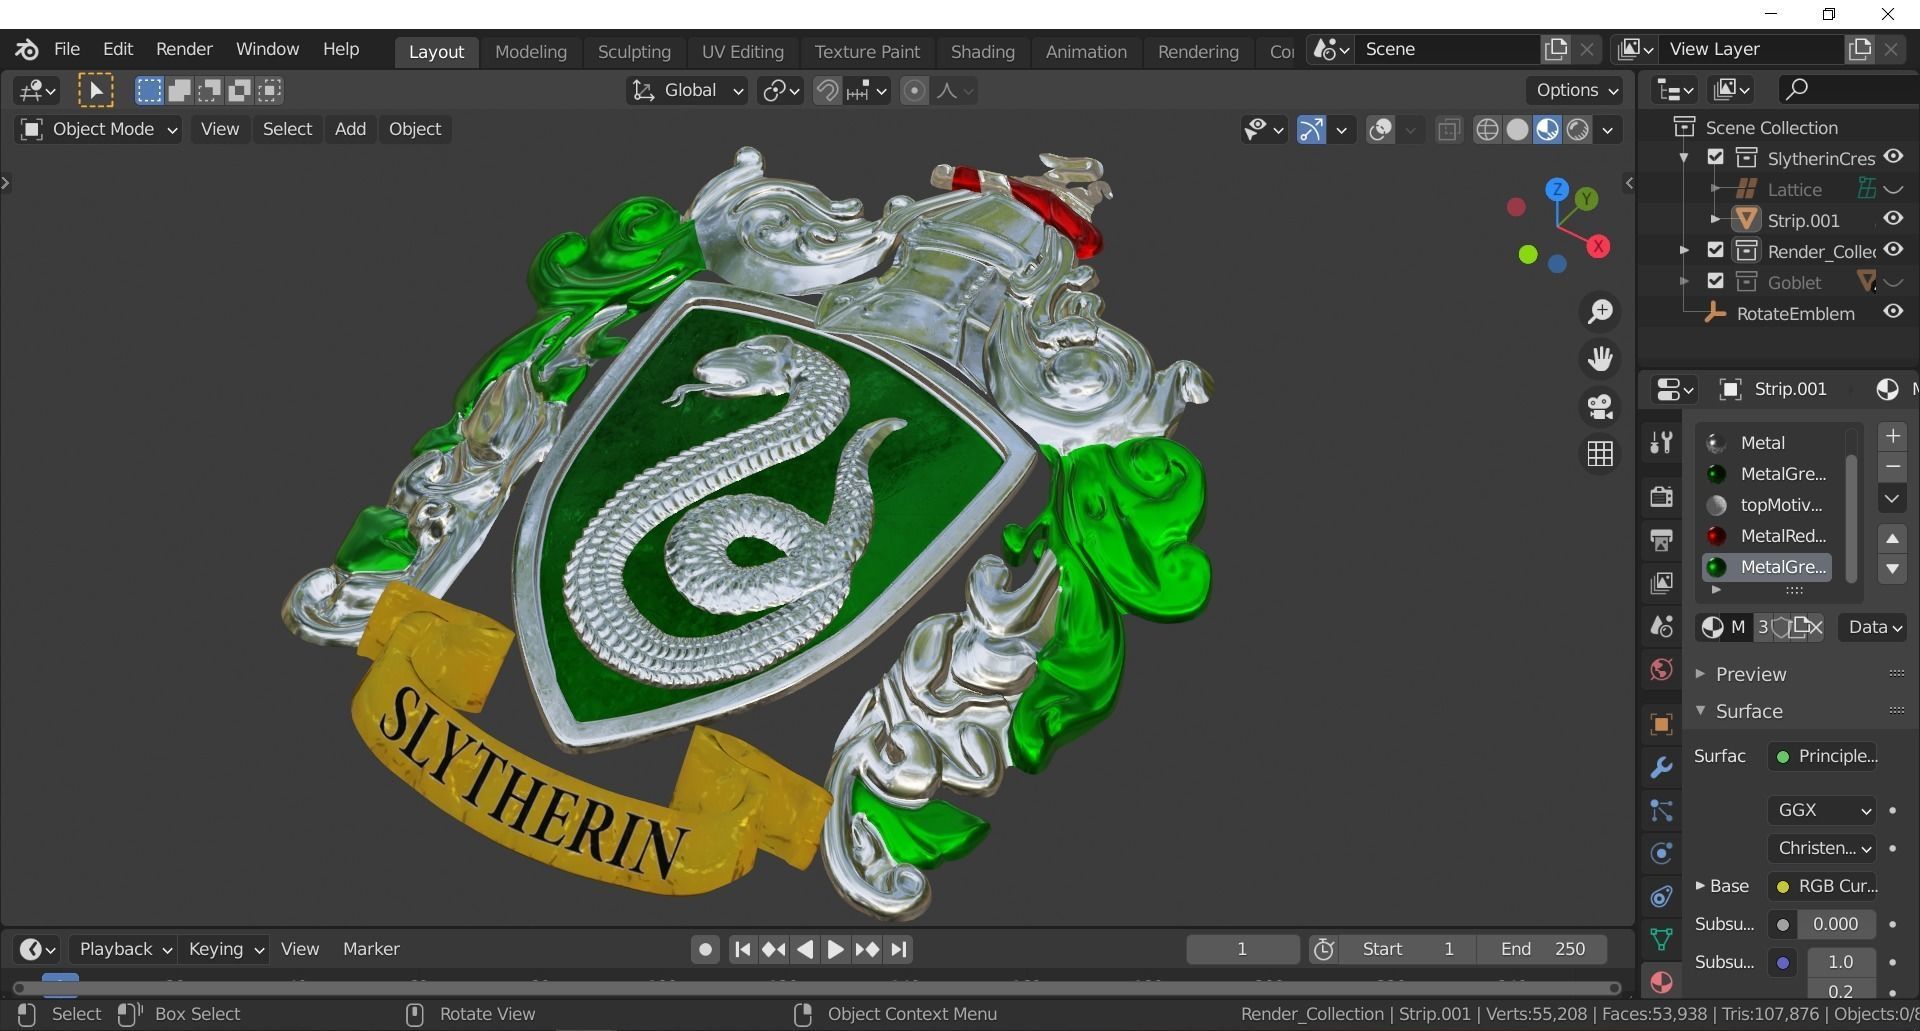Open the Modifier properties wrench tab
The height and width of the screenshot is (1031, 1920).
[1661, 768]
